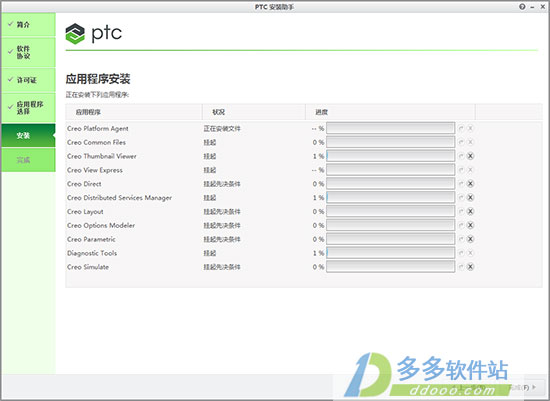Select the Creo Thumbnail Viewer row name
Image resolution: width=550 pixels, height=401 pixels.
pos(101,156)
